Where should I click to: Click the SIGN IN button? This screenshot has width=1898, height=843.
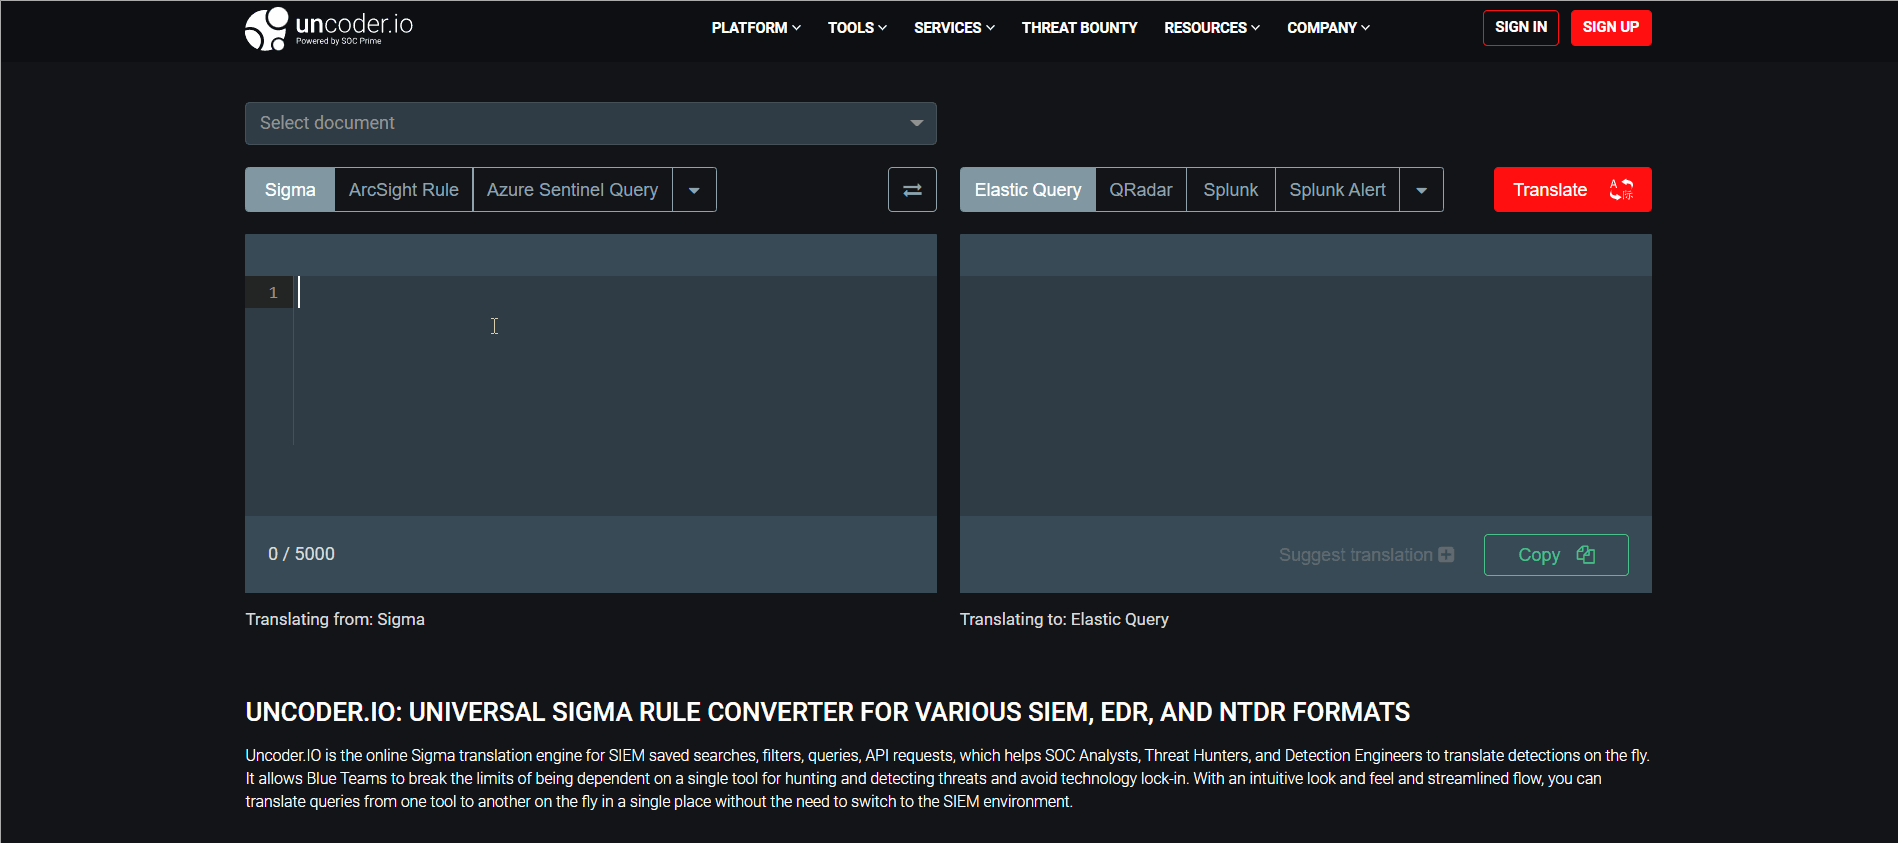click(1521, 28)
